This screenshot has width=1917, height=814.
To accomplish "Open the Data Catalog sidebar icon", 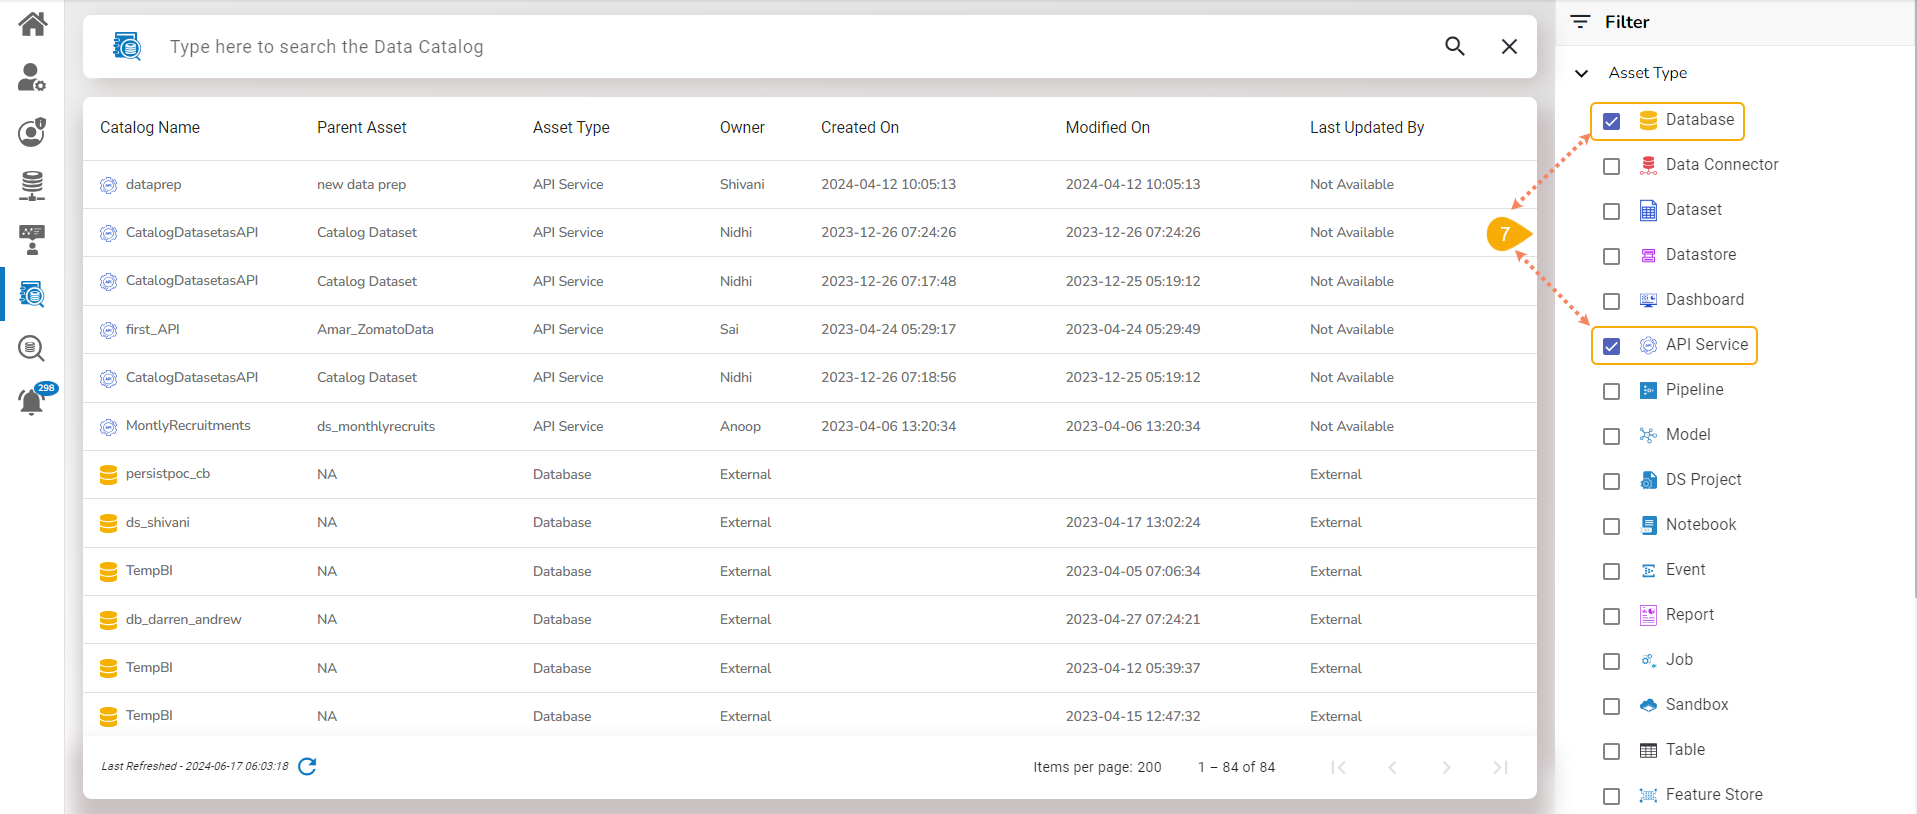I will click(x=32, y=294).
